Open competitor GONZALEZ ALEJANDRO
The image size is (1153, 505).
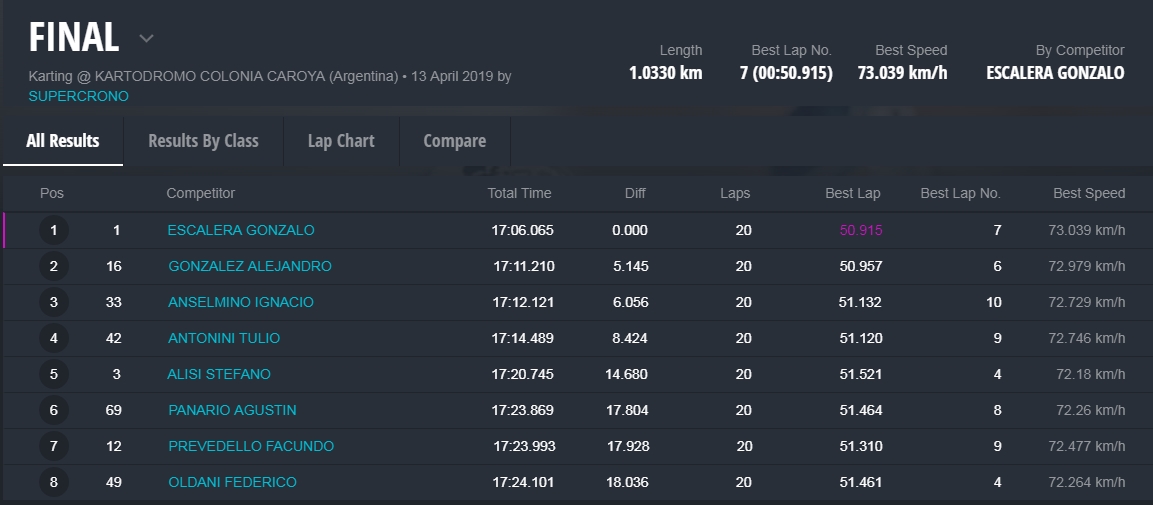coord(249,266)
